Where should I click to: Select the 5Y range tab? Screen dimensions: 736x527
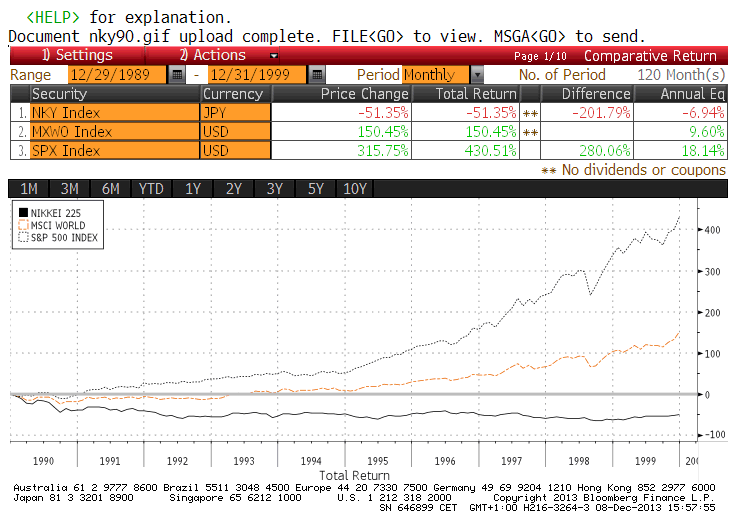click(315, 189)
